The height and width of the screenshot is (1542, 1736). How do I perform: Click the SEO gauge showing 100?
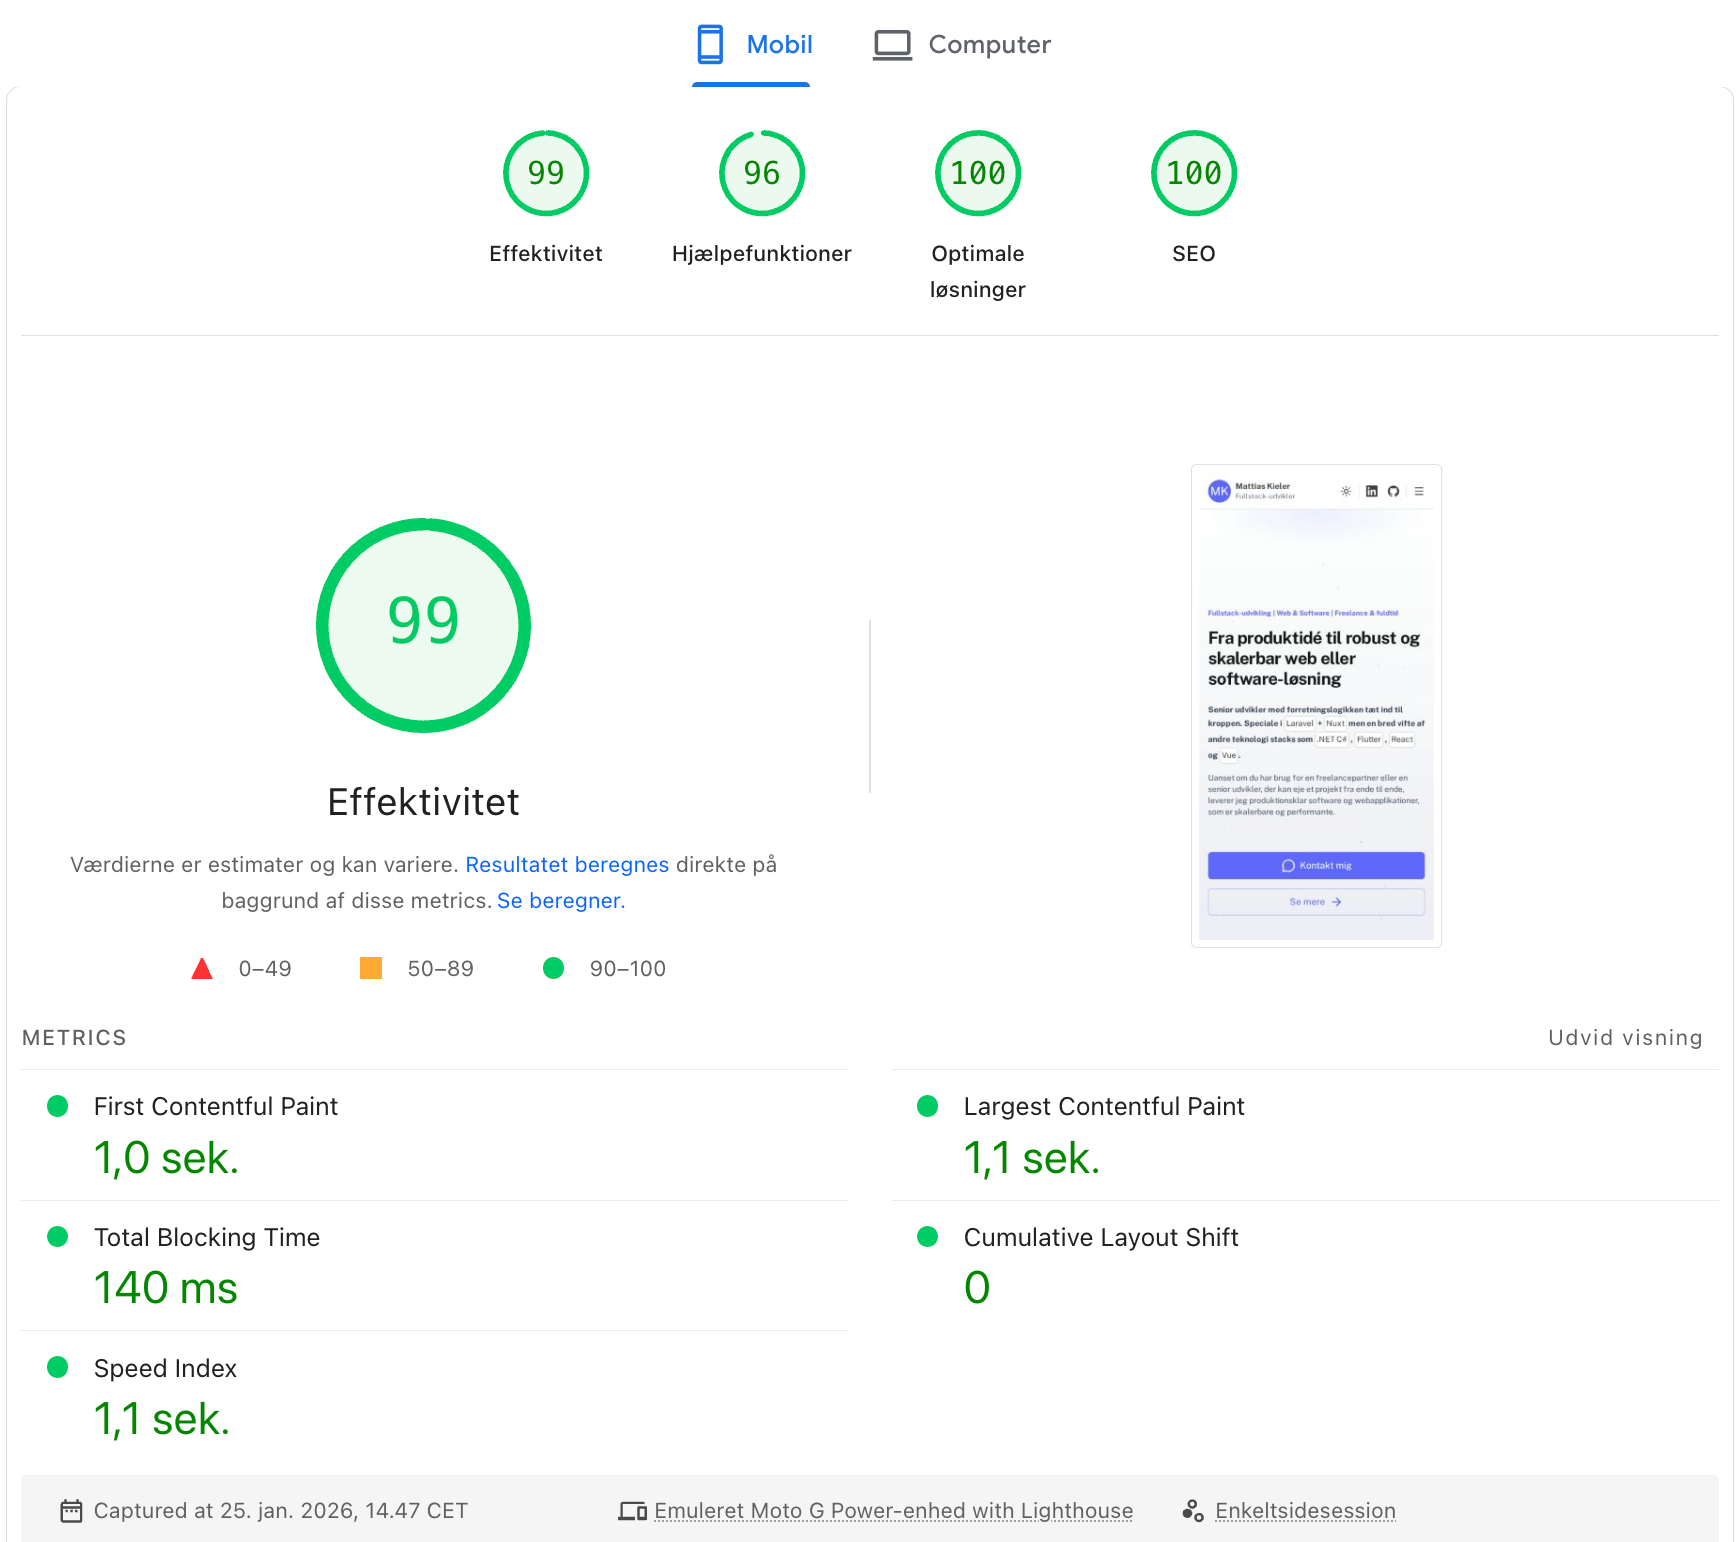tap(1193, 172)
